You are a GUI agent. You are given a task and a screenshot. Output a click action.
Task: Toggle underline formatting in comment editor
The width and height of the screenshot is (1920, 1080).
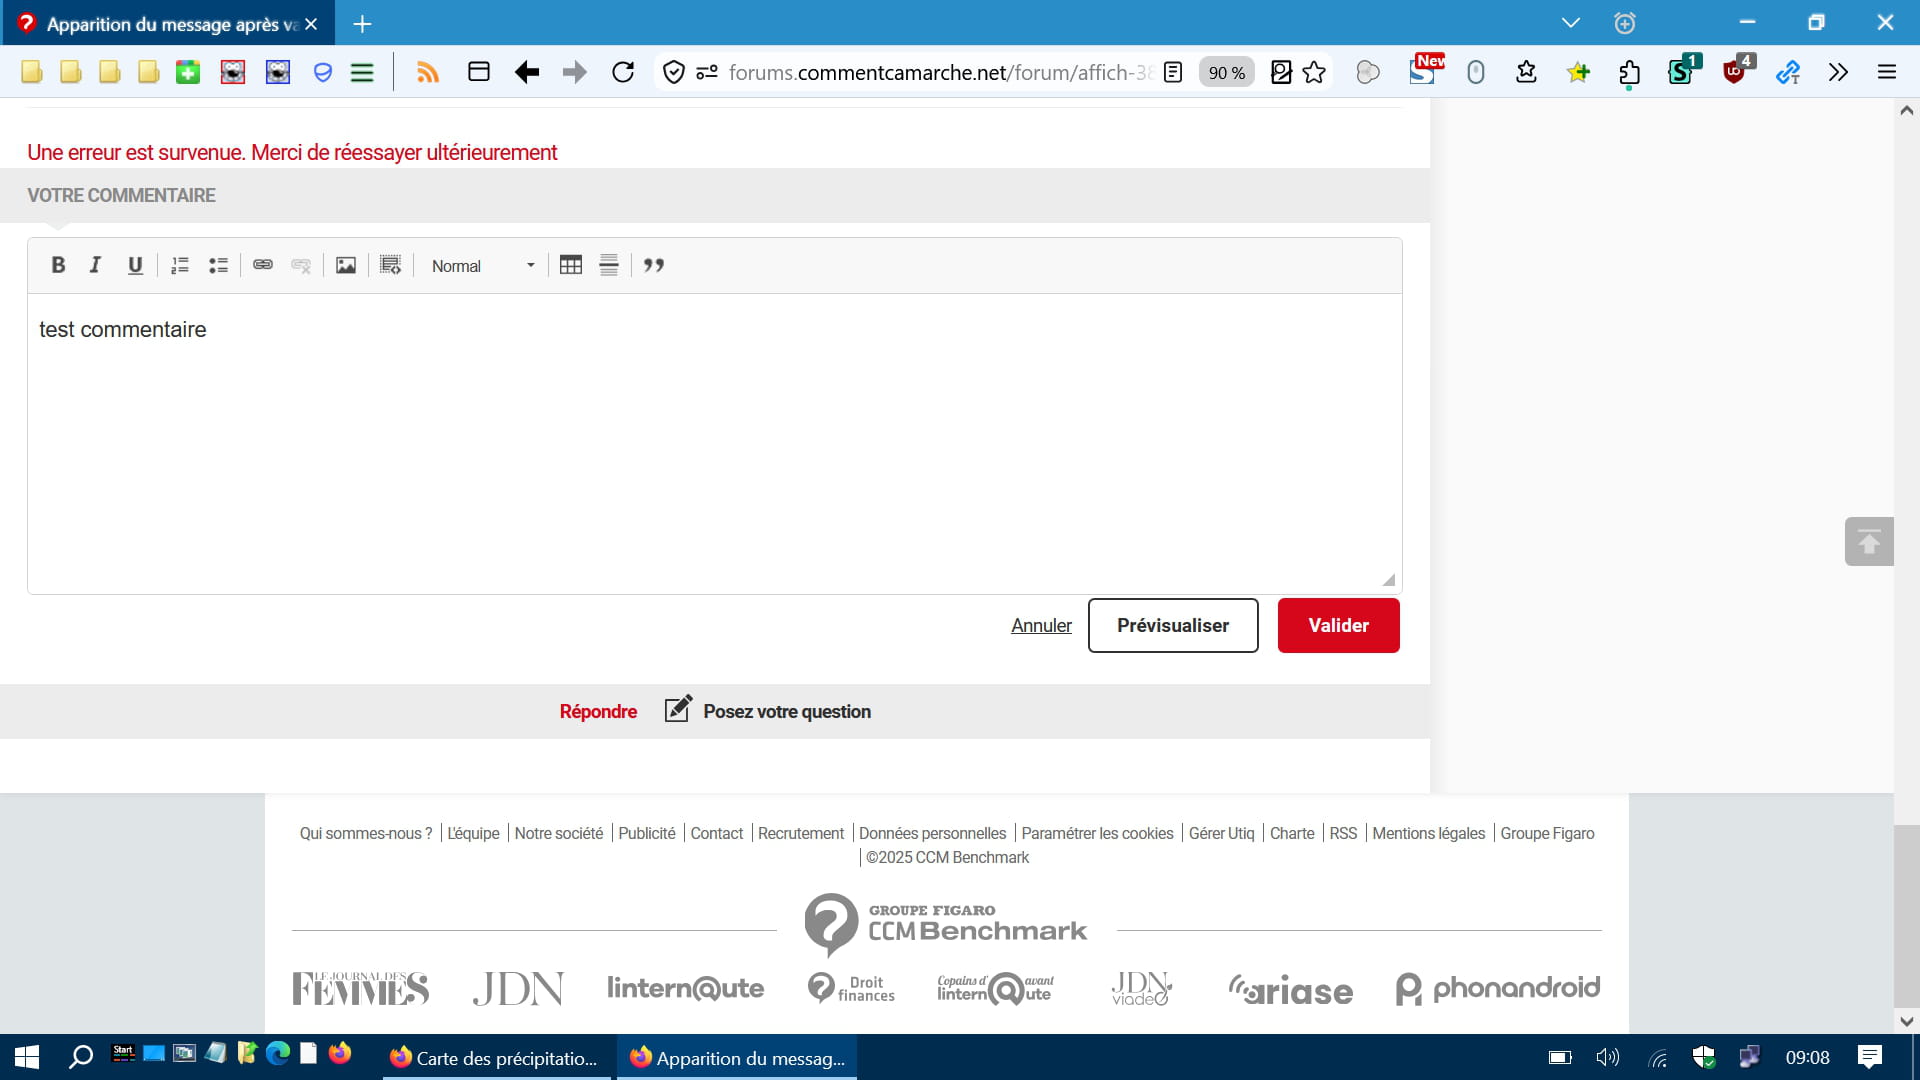tap(135, 265)
